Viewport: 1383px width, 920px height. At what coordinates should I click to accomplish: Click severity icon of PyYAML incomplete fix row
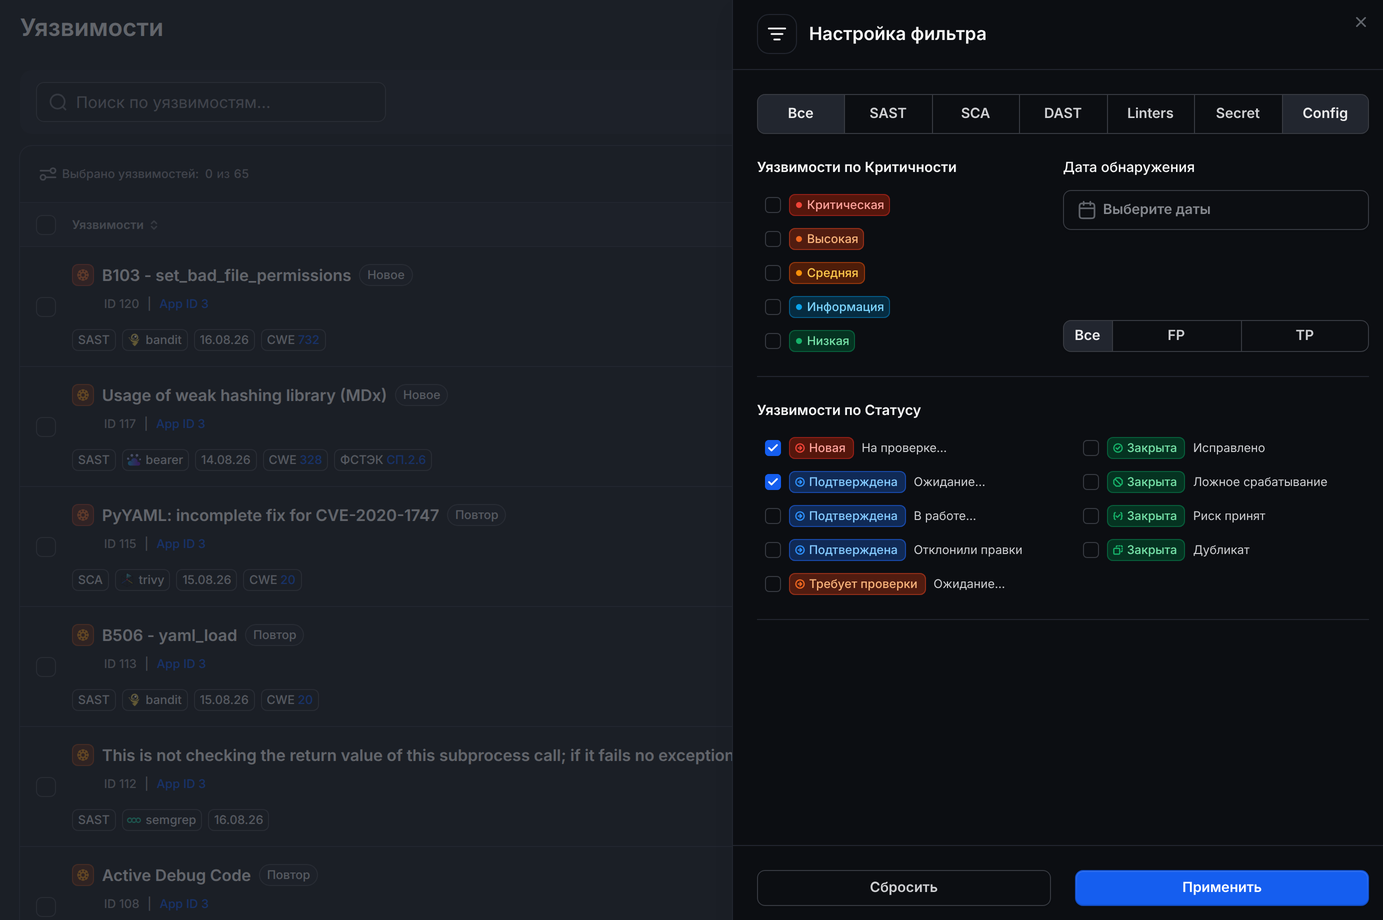[83, 515]
